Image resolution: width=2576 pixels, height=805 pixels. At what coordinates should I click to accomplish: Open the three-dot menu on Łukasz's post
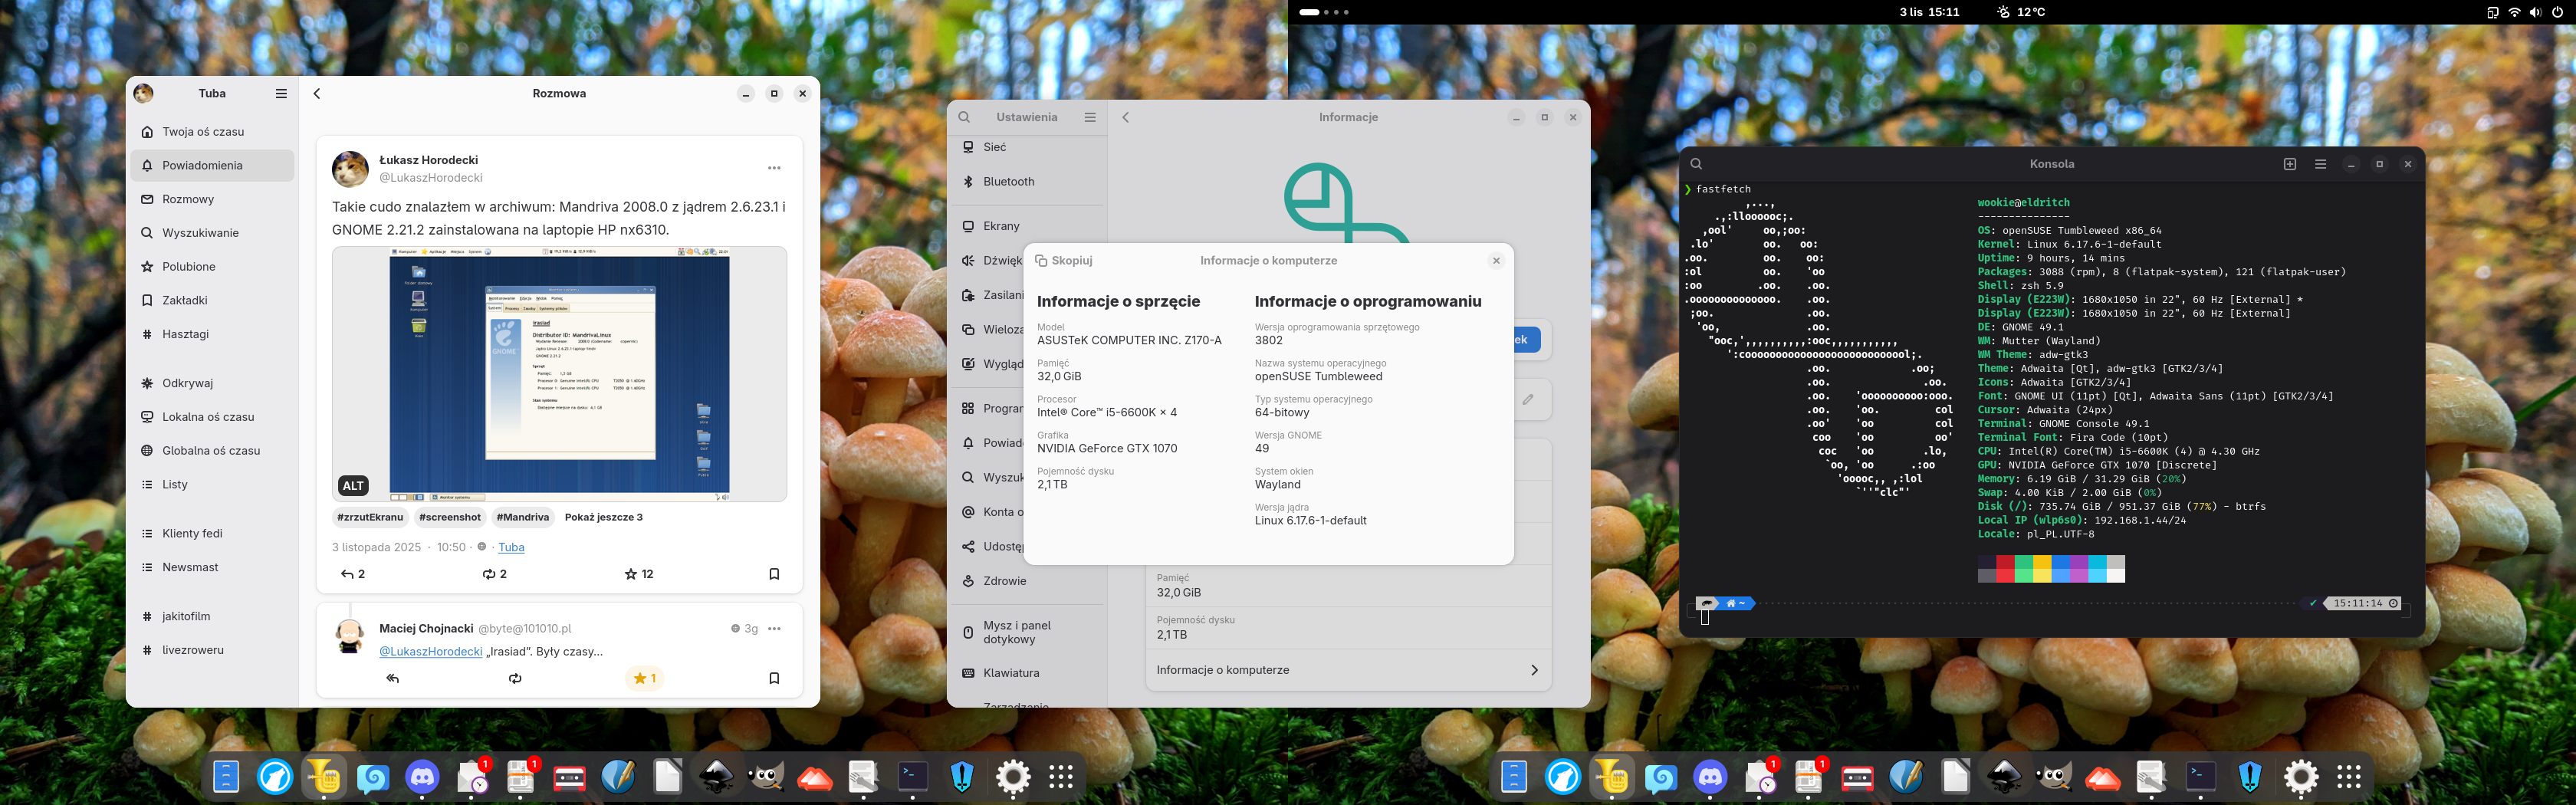click(773, 168)
